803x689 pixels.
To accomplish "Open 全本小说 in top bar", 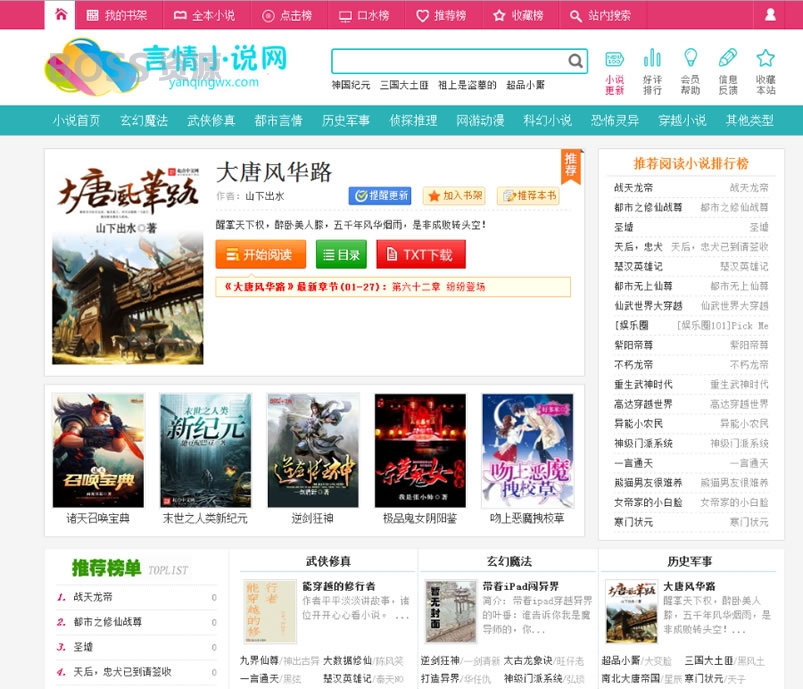I will coord(204,15).
